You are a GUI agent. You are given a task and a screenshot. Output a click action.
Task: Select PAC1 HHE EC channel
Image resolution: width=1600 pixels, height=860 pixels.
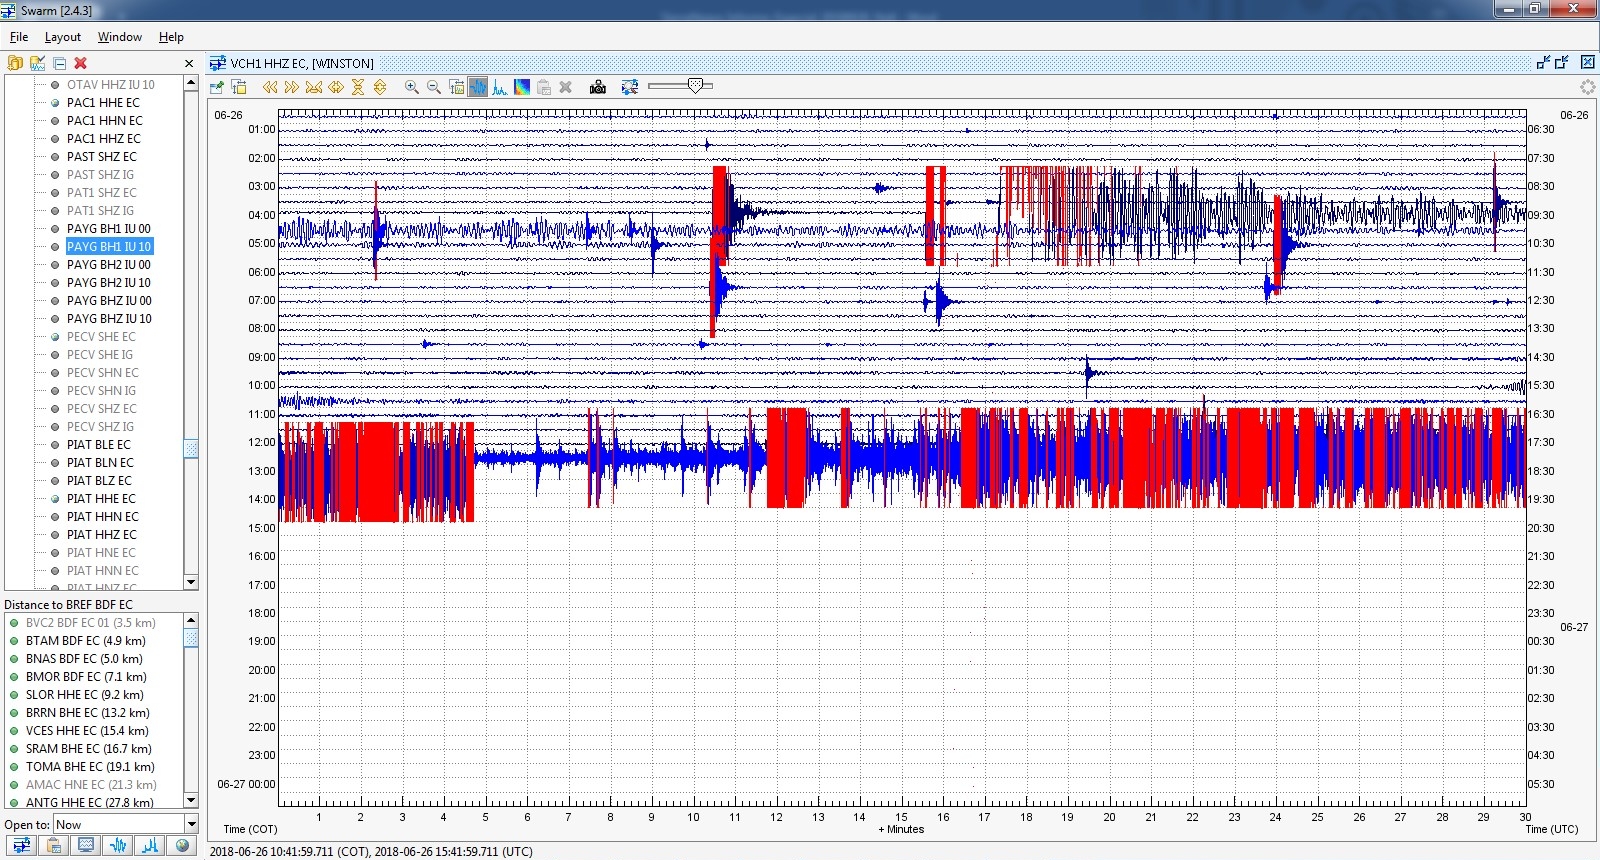pyautogui.click(x=103, y=103)
